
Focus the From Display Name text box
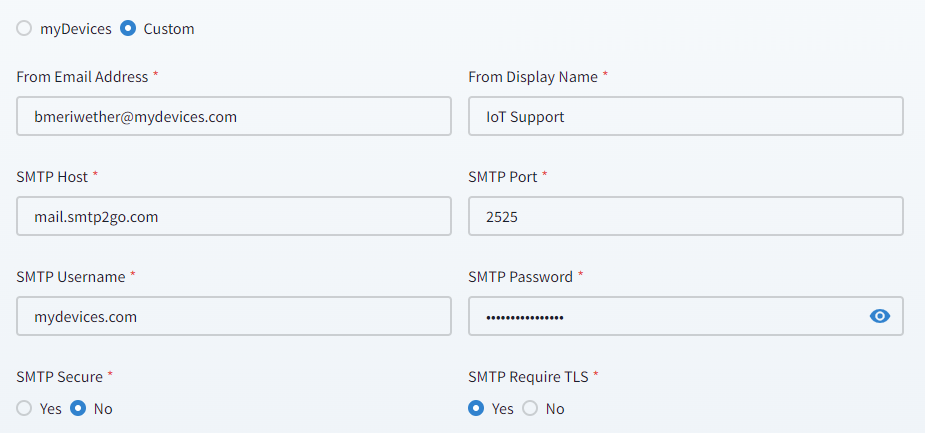[x=686, y=116]
